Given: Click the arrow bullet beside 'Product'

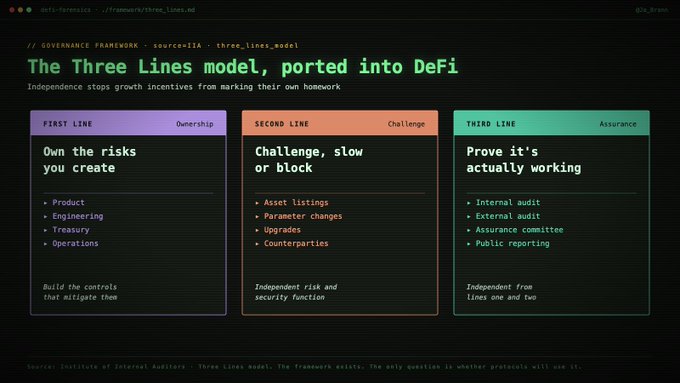Looking at the screenshot, I should pos(46,203).
